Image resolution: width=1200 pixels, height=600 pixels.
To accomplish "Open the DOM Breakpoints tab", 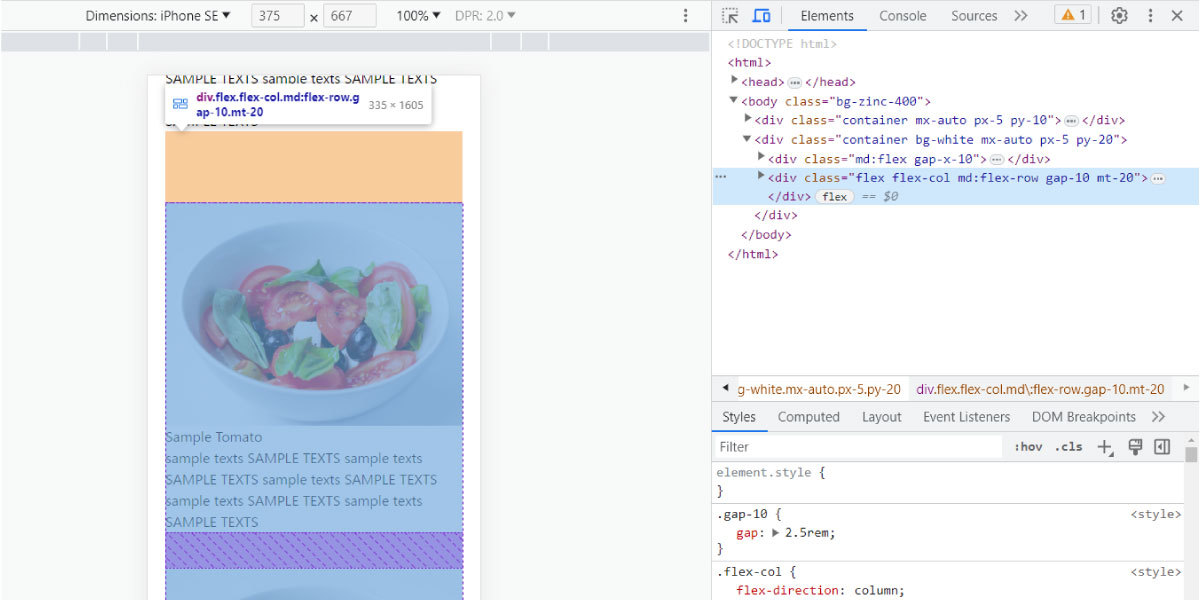I will tap(1084, 417).
